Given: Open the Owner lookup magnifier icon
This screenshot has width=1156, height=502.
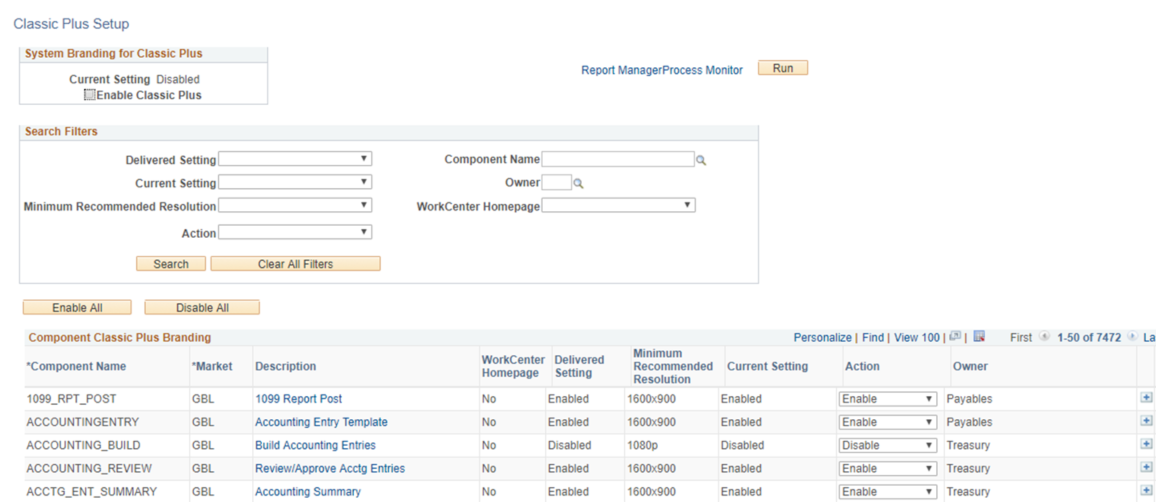Looking at the screenshot, I should click(x=579, y=184).
